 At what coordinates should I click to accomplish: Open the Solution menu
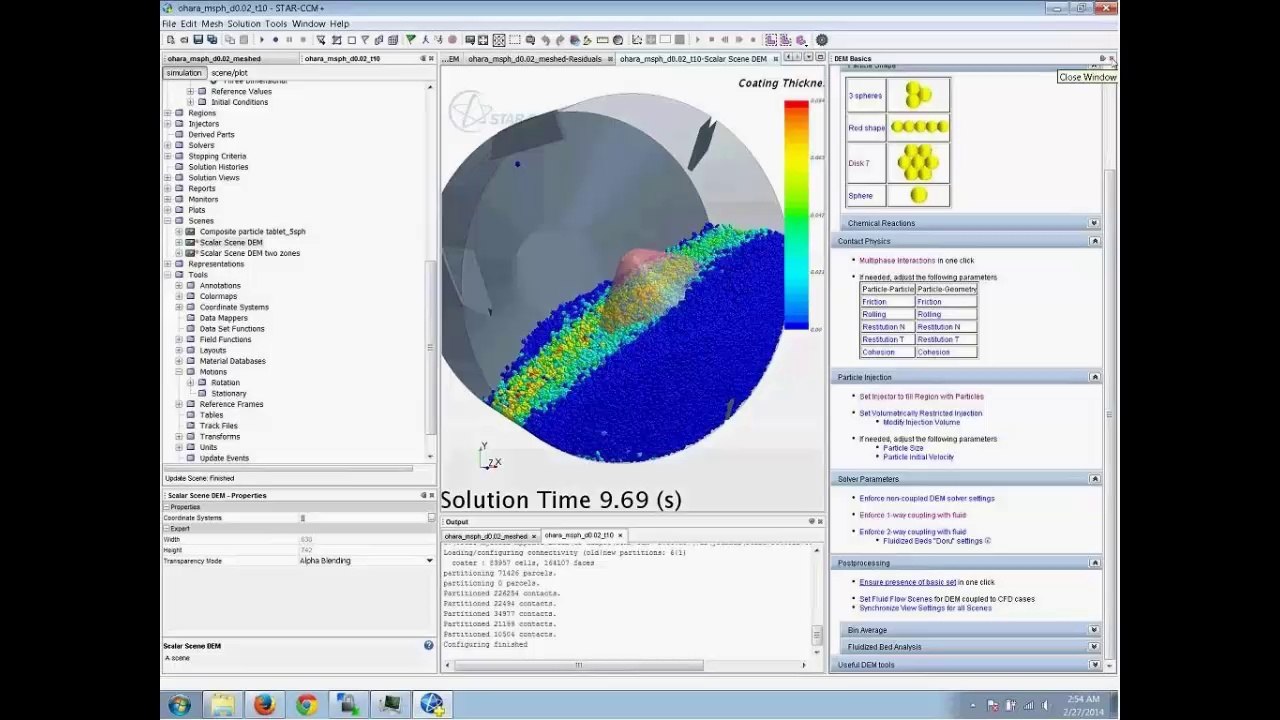[x=244, y=24]
